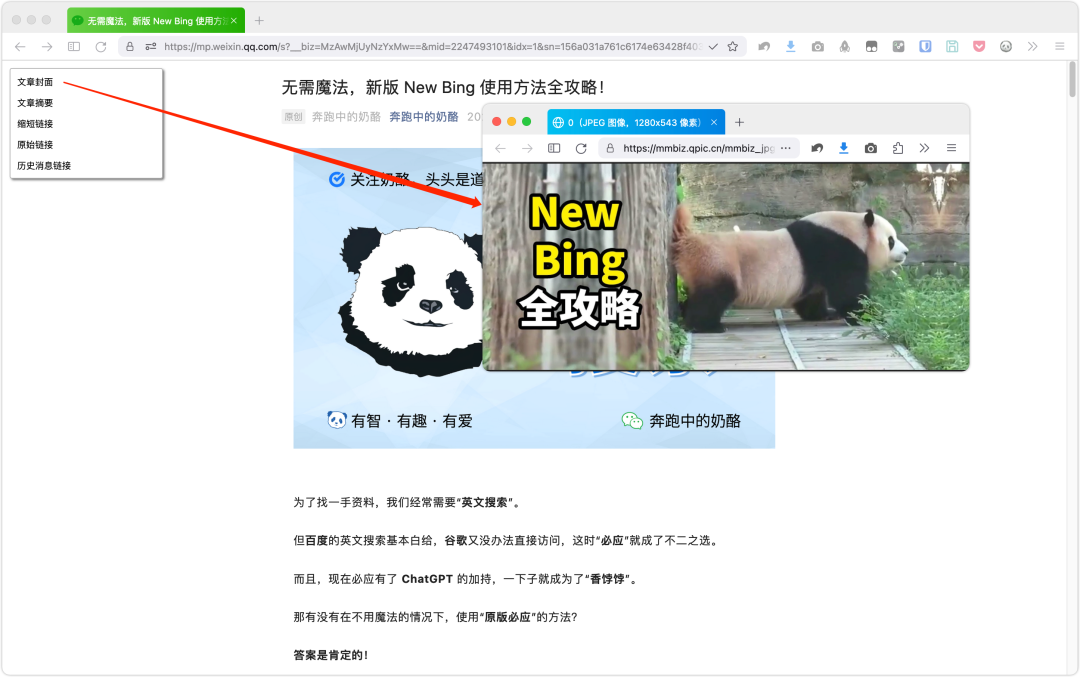Viewport: 1080px width, 677px height.
Task: Bookmark this page with the star icon
Action: pyautogui.click(x=733, y=47)
